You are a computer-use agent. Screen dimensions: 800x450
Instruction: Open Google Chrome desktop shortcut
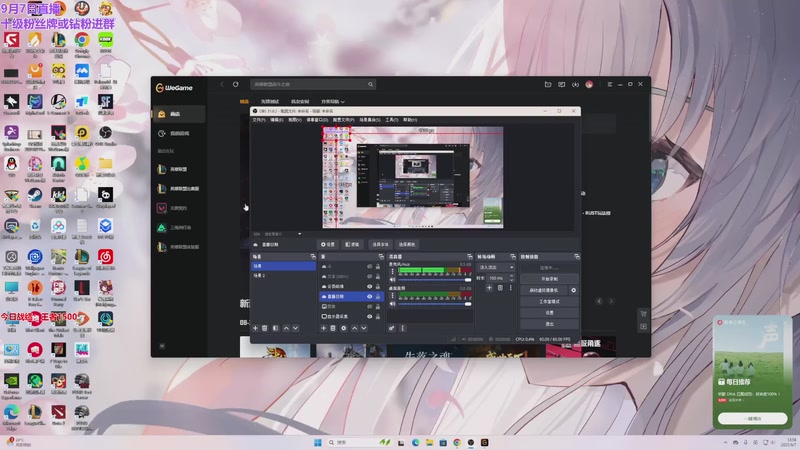point(82,44)
